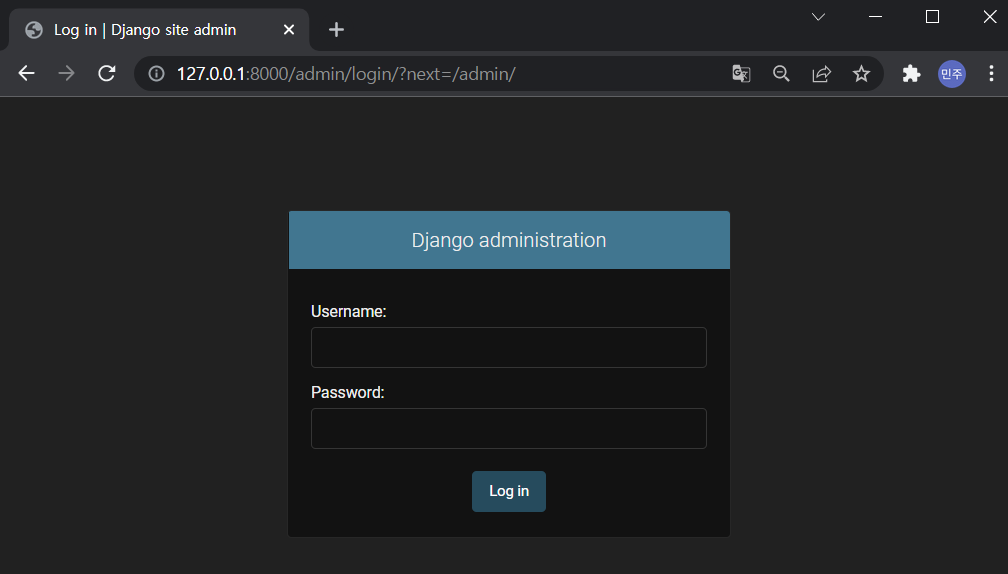Expand the tab search chevron
The image size is (1008, 574).
(818, 17)
